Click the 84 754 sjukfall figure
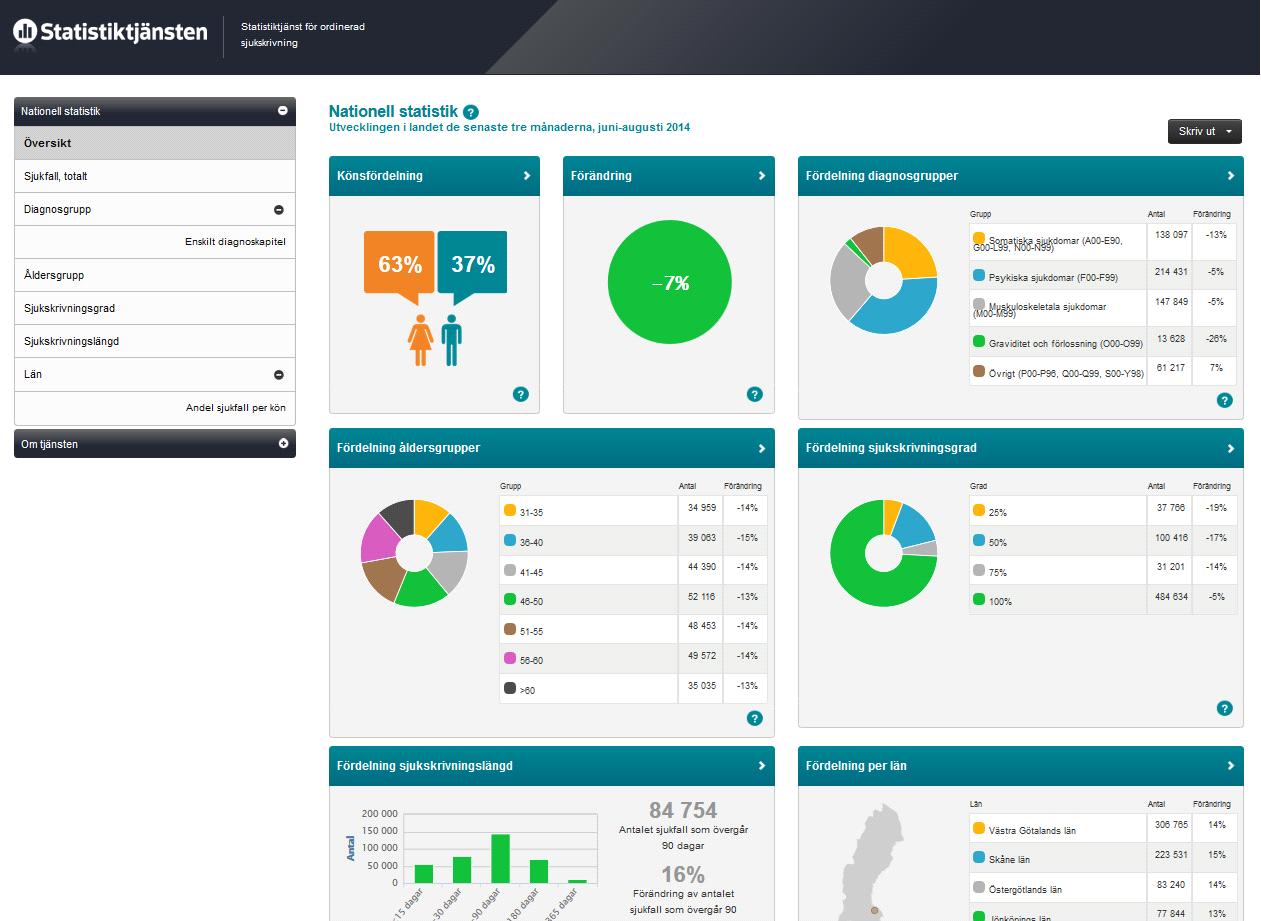Viewport: 1261px width, 921px height. [x=683, y=810]
